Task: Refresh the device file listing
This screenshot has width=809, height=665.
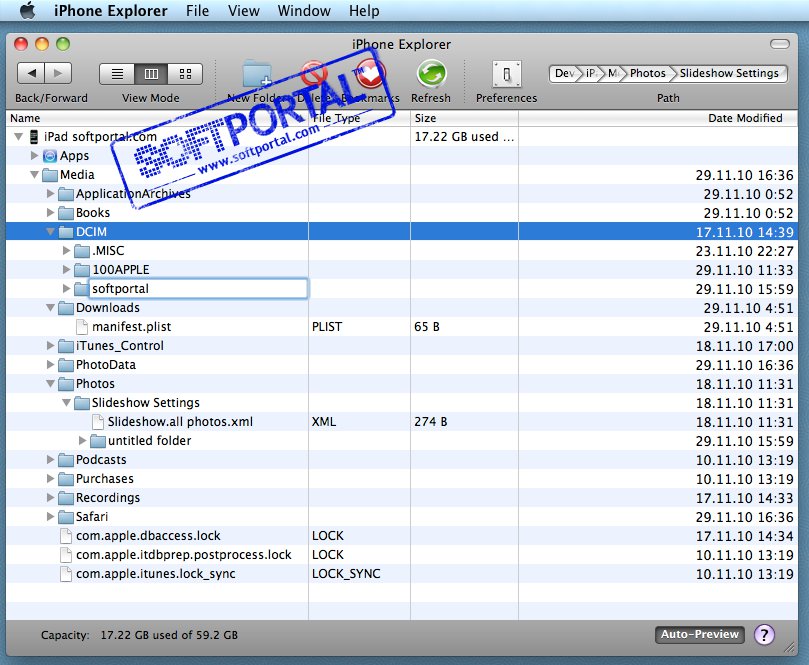Action: pyautogui.click(x=431, y=74)
